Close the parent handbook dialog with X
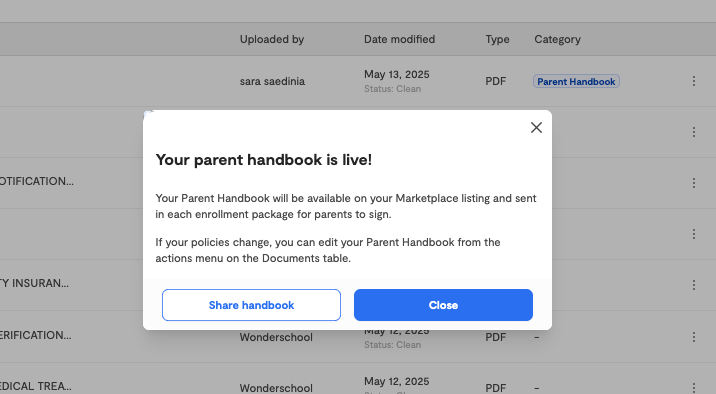 (x=536, y=127)
